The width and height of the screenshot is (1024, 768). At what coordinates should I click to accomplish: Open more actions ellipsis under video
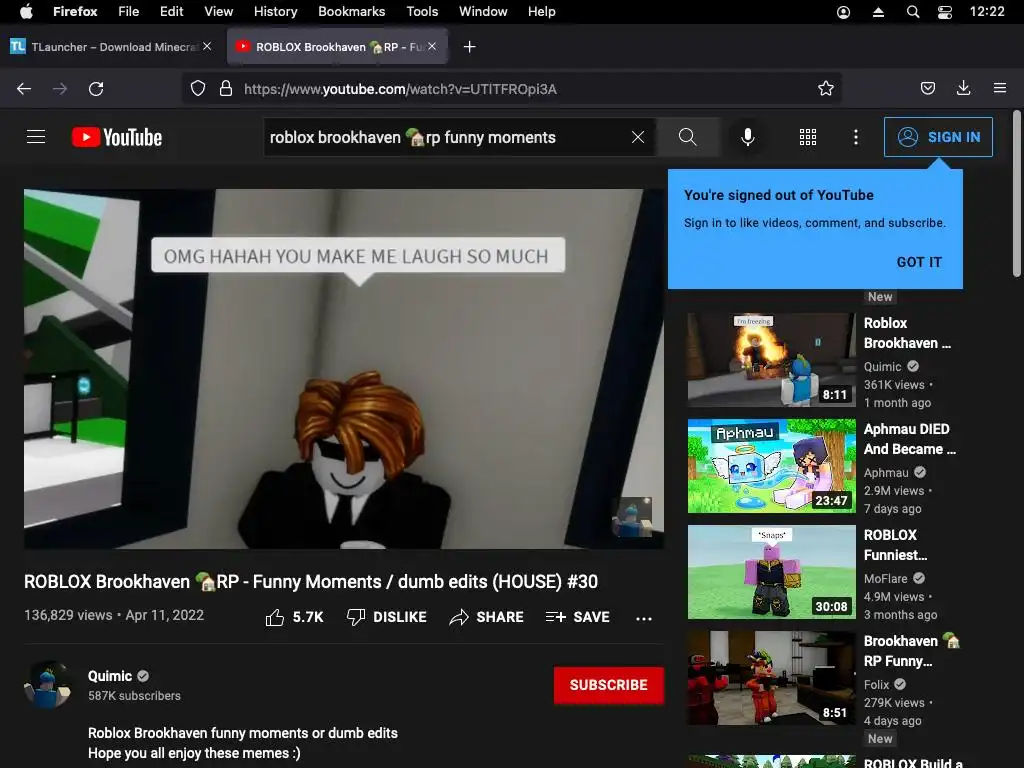644,618
